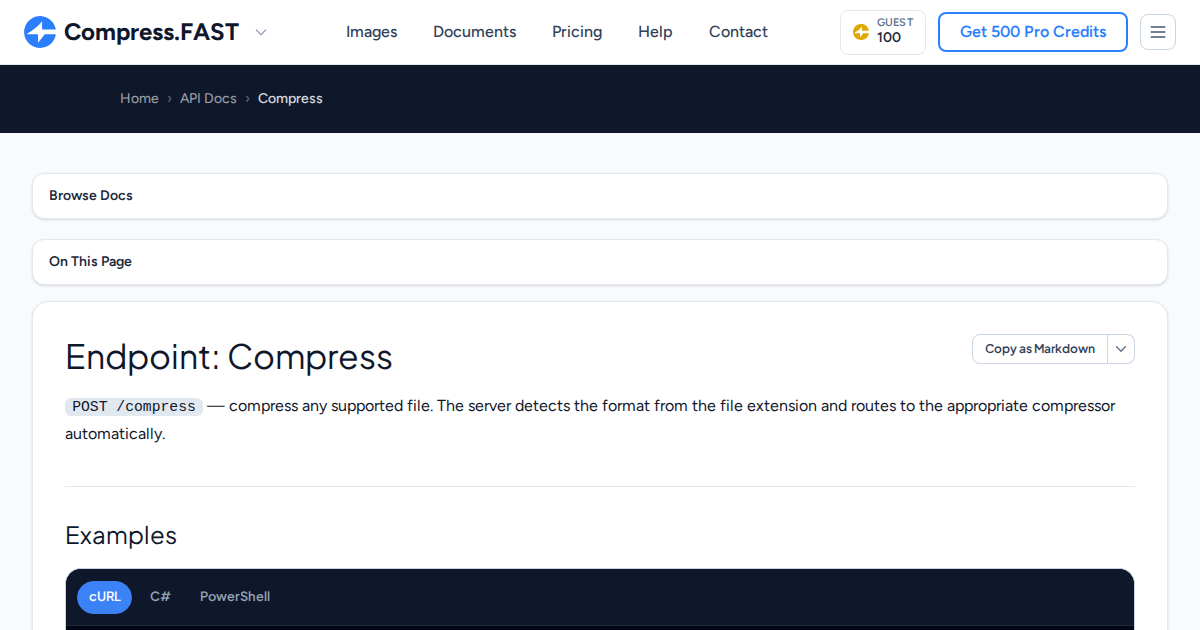Expand the On This Page panel

pyautogui.click(x=600, y=262)
